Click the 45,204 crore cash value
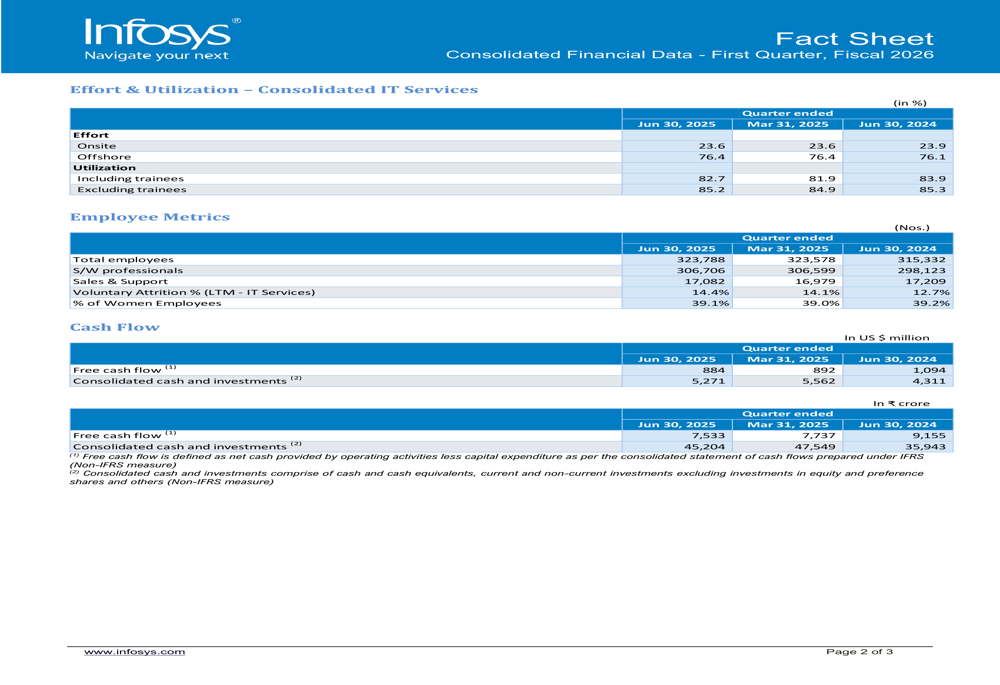1000x685 pixels. coord(704,448)
